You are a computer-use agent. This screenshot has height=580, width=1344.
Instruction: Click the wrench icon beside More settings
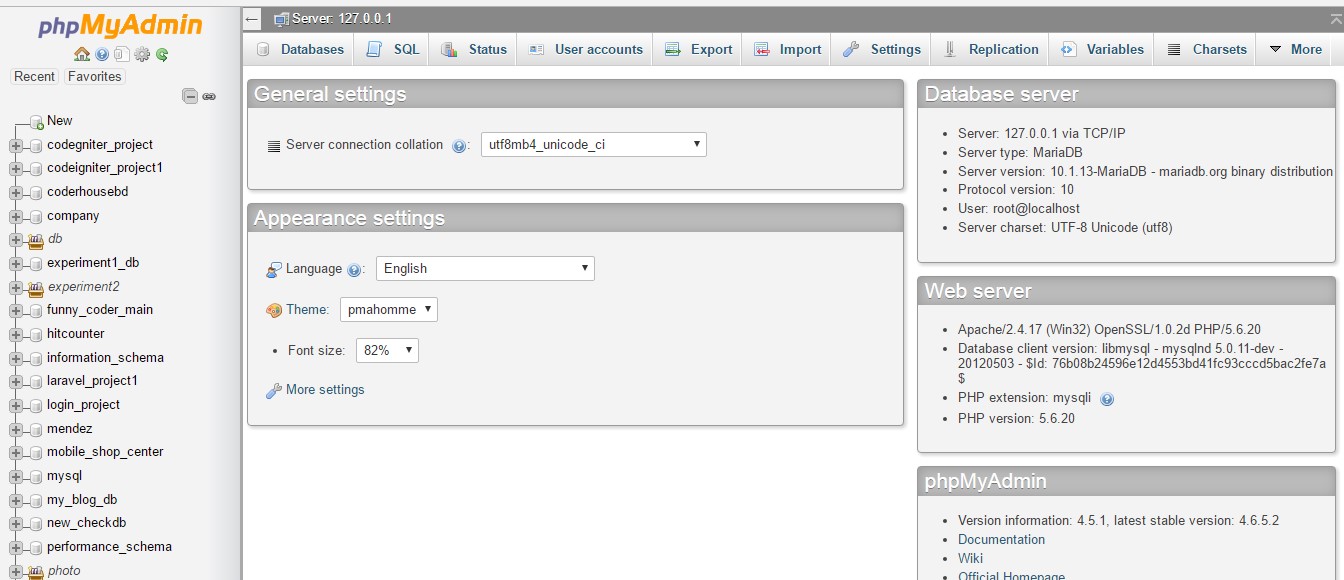click(273, 390)
